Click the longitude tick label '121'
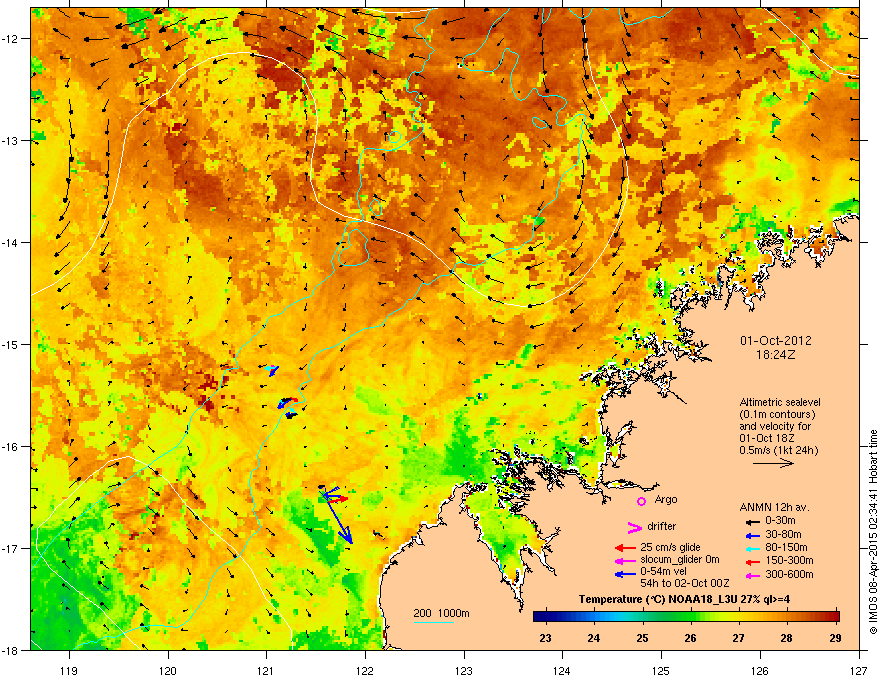The image size is (880, 680). click(266, 671)
